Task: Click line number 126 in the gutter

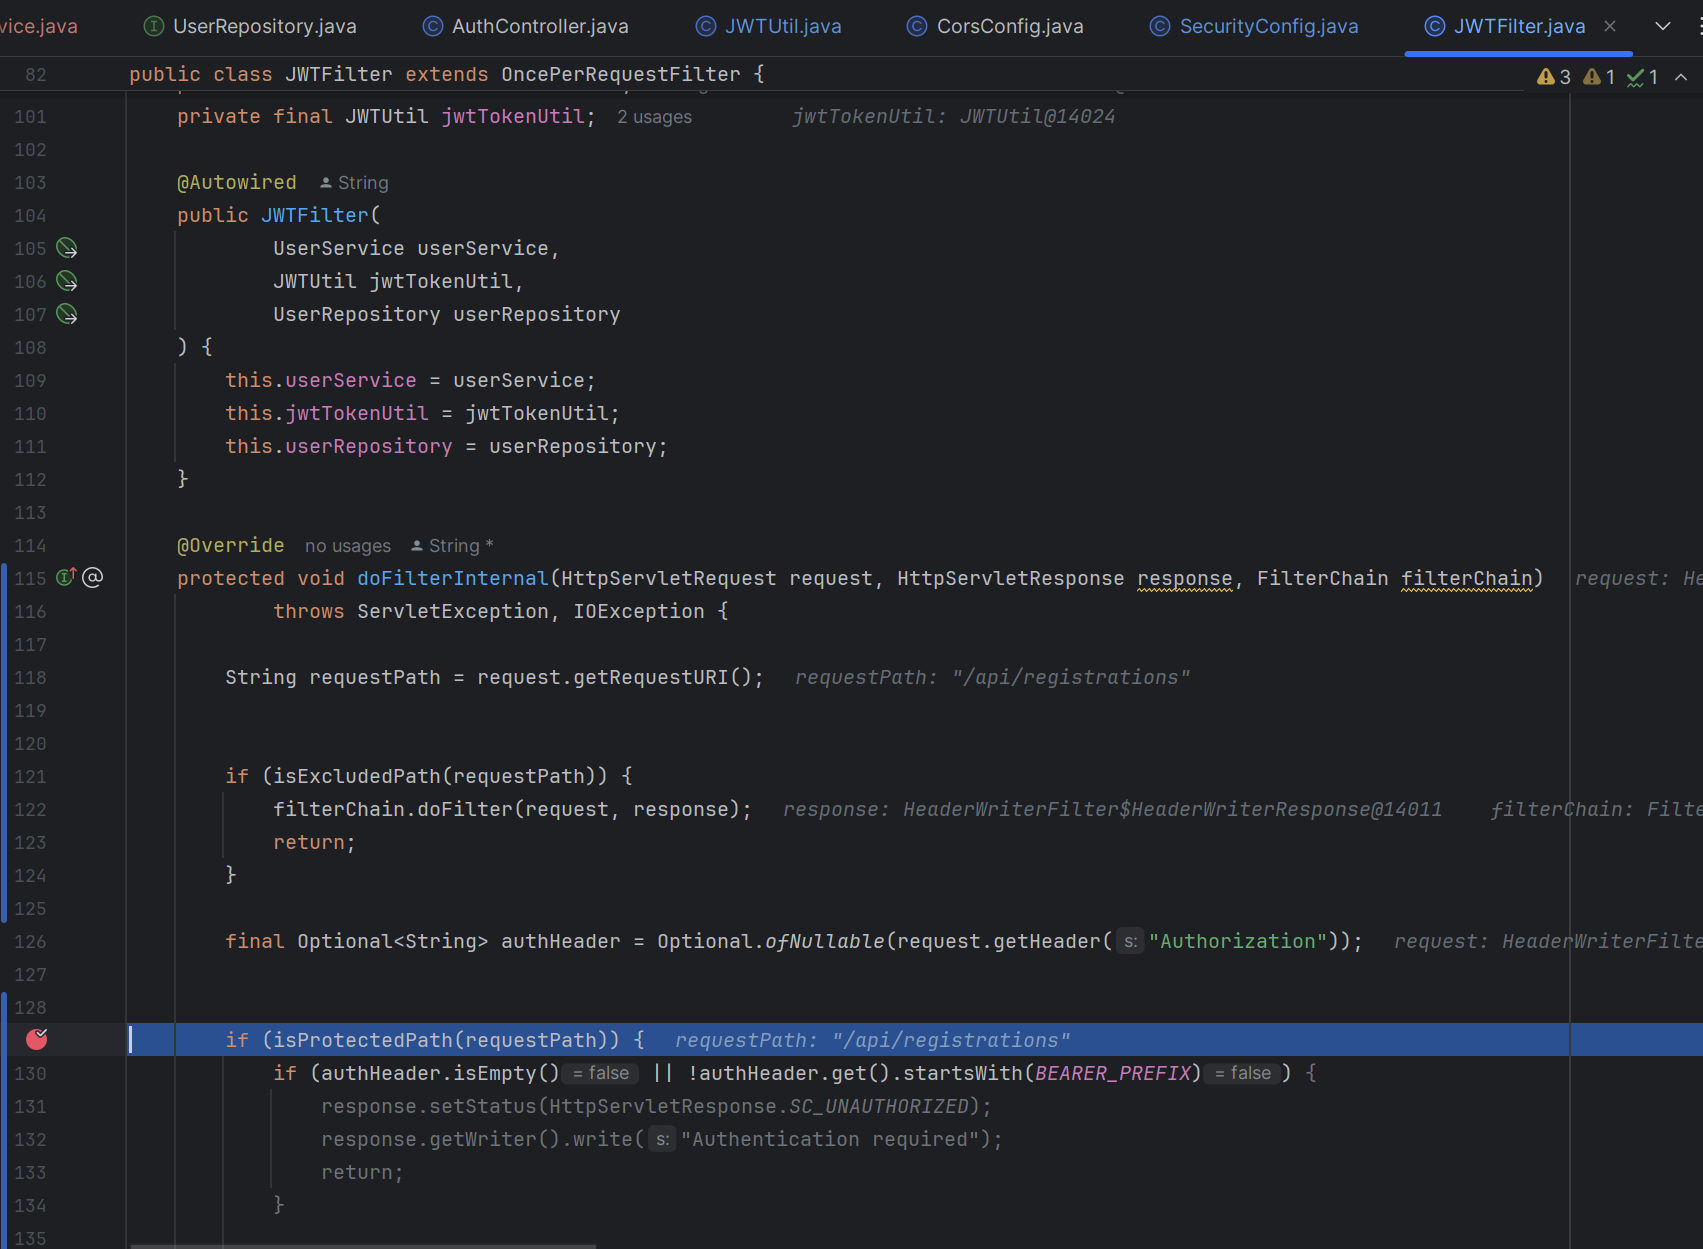Action: [x=30, y=941]
